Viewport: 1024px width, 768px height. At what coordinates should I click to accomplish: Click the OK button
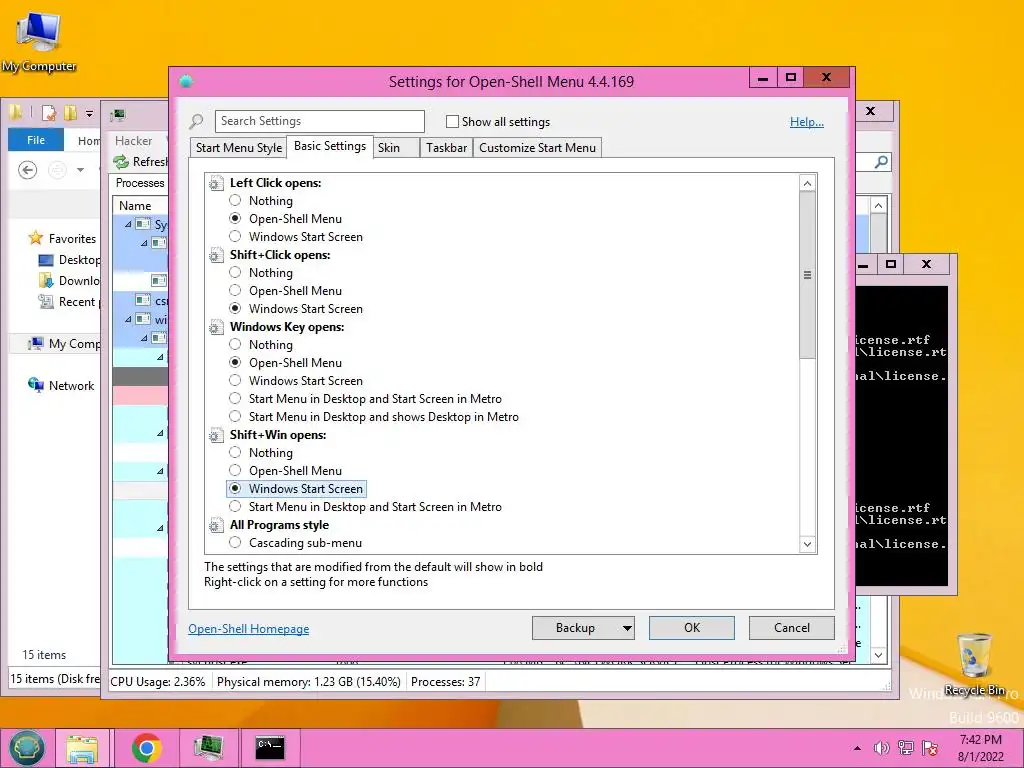(692, 628)
